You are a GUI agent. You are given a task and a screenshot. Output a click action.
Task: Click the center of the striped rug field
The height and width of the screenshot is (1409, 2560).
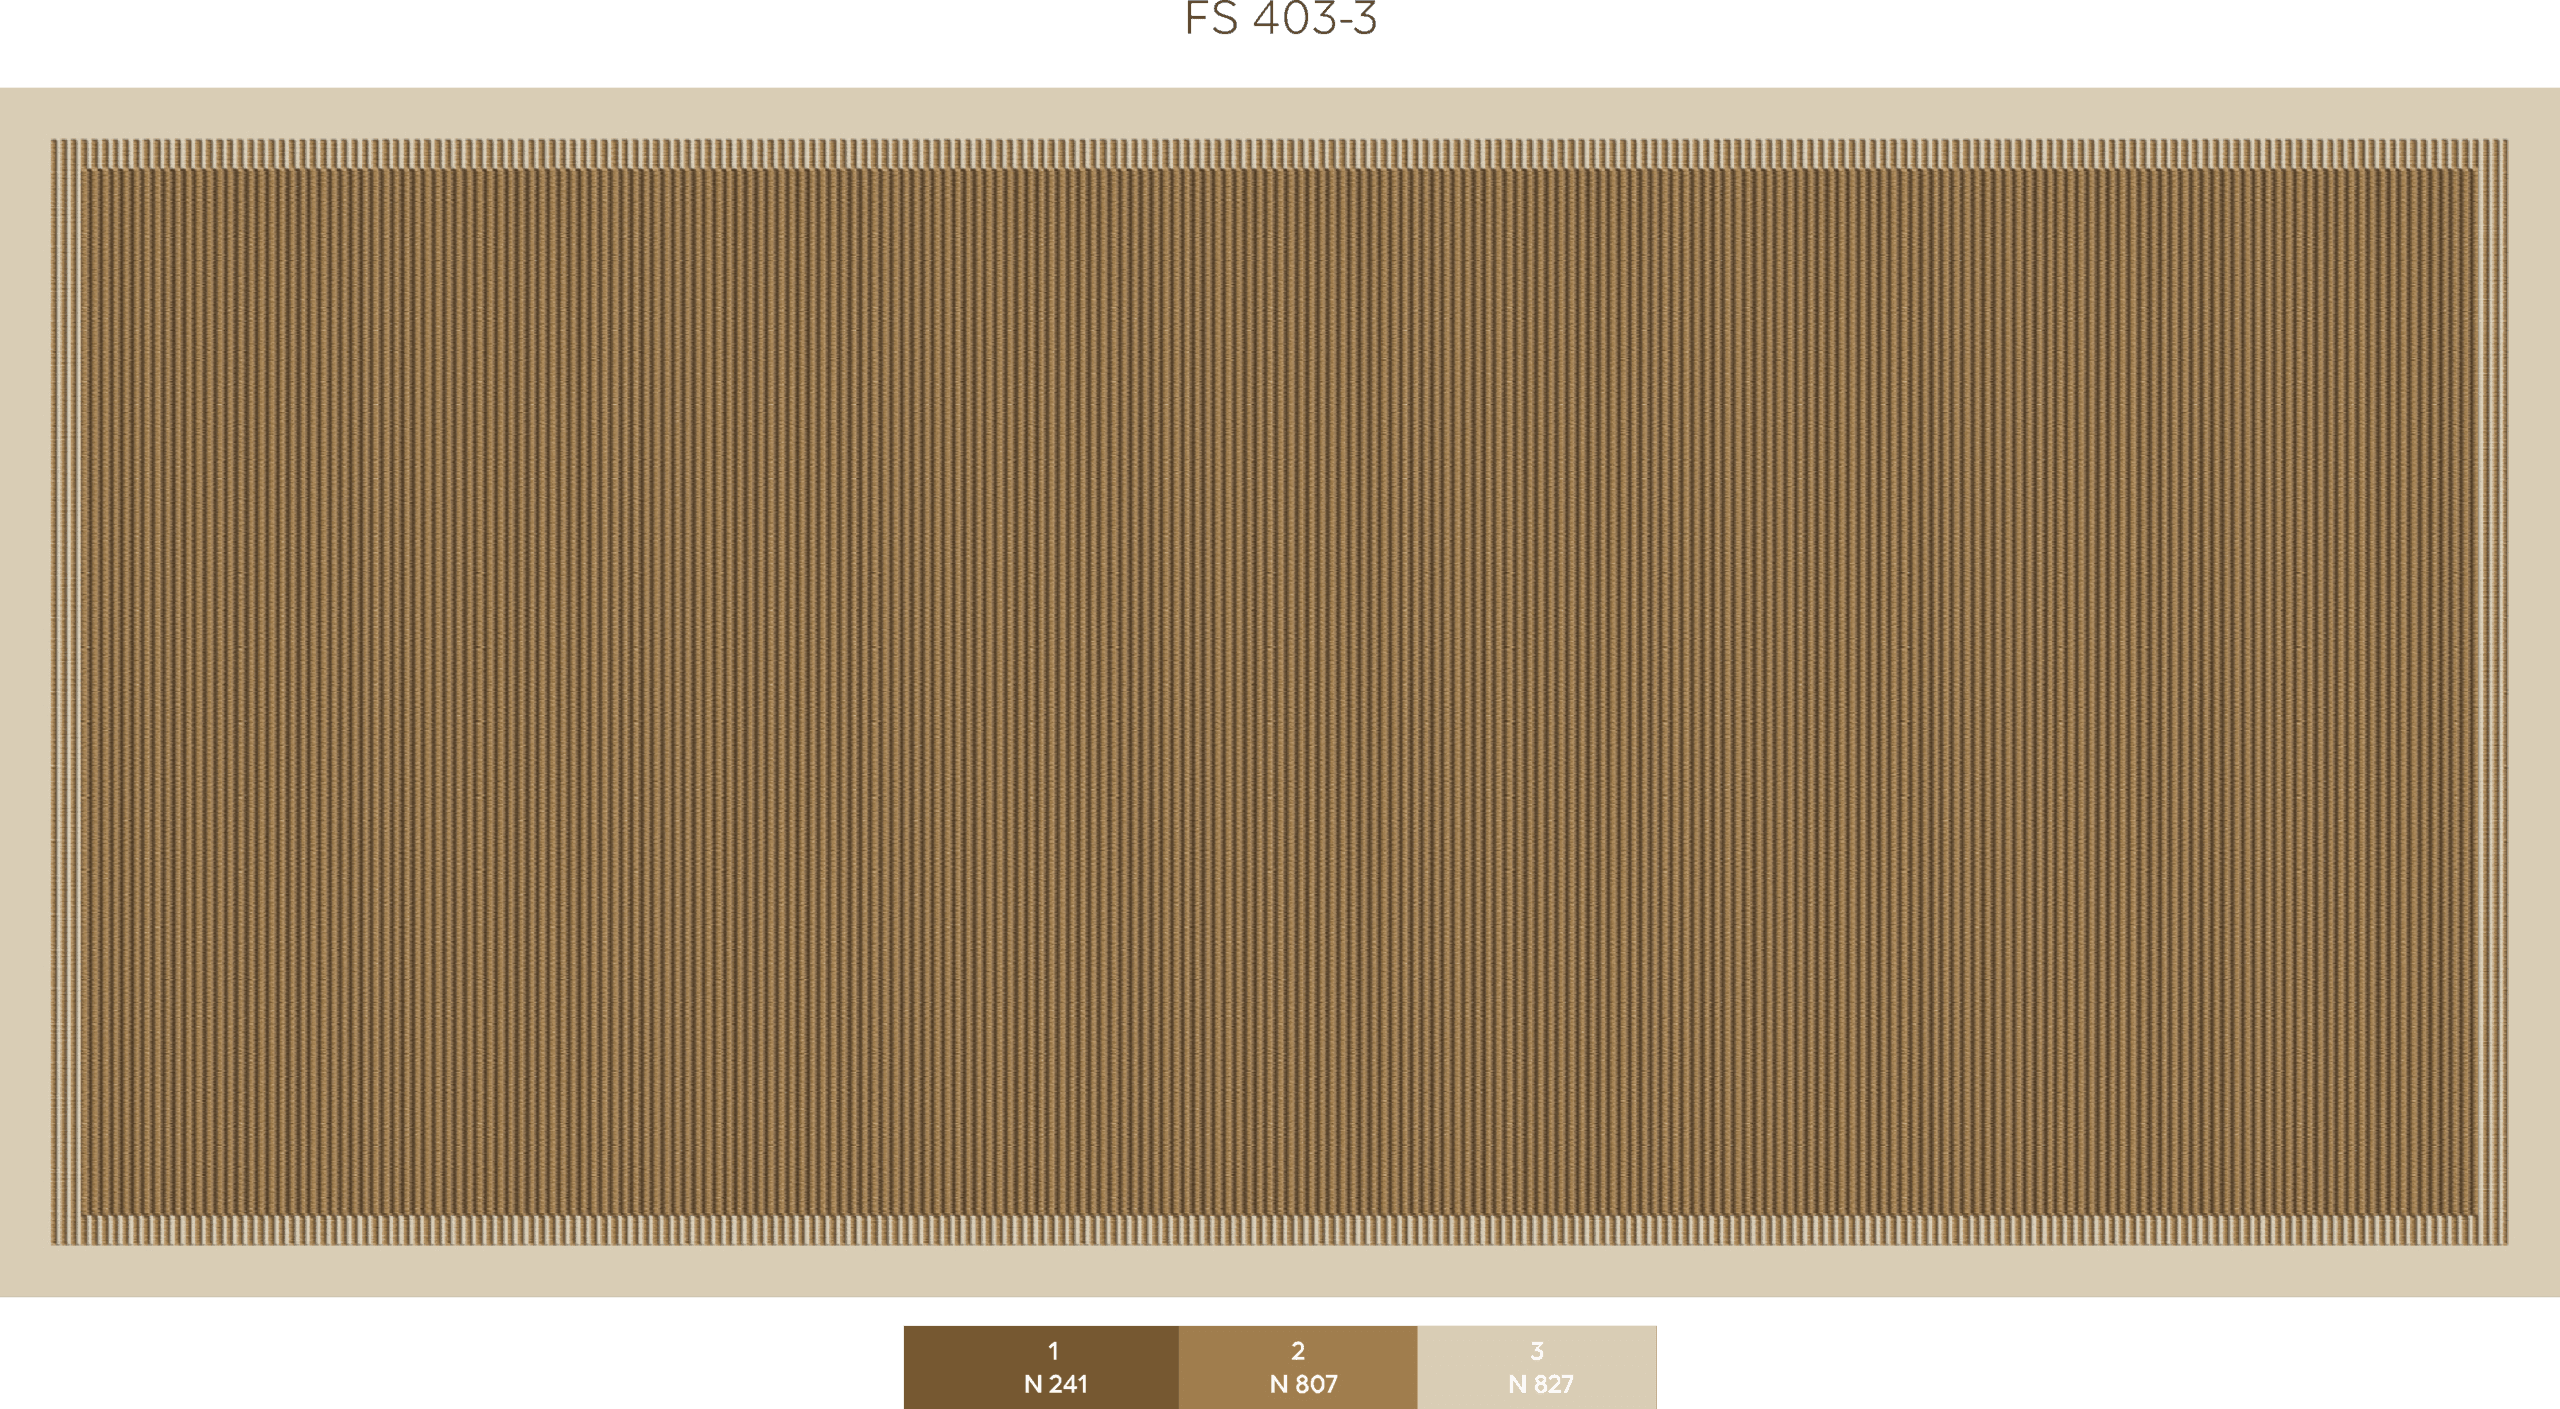(1280, 692)
